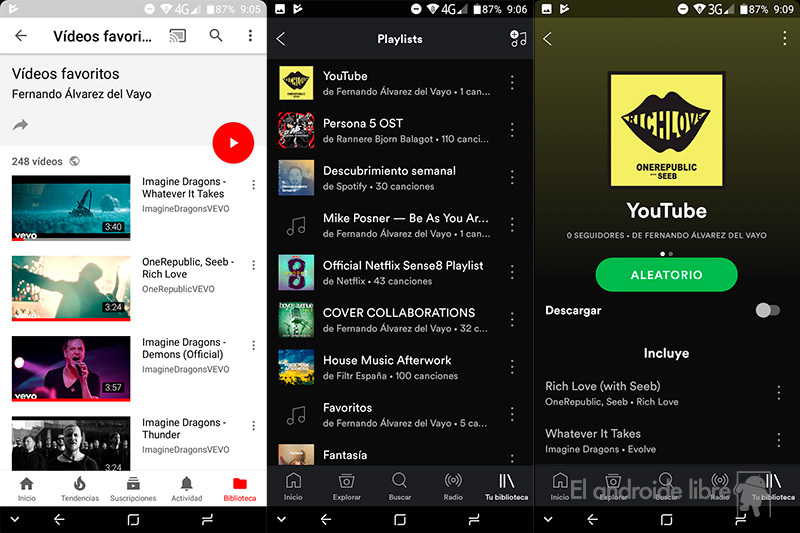Image resolution: width=800 pixels, height=533 pixels.
Task: Go back from Spotify Playlists screen
Action: click(x=281, y=39)
